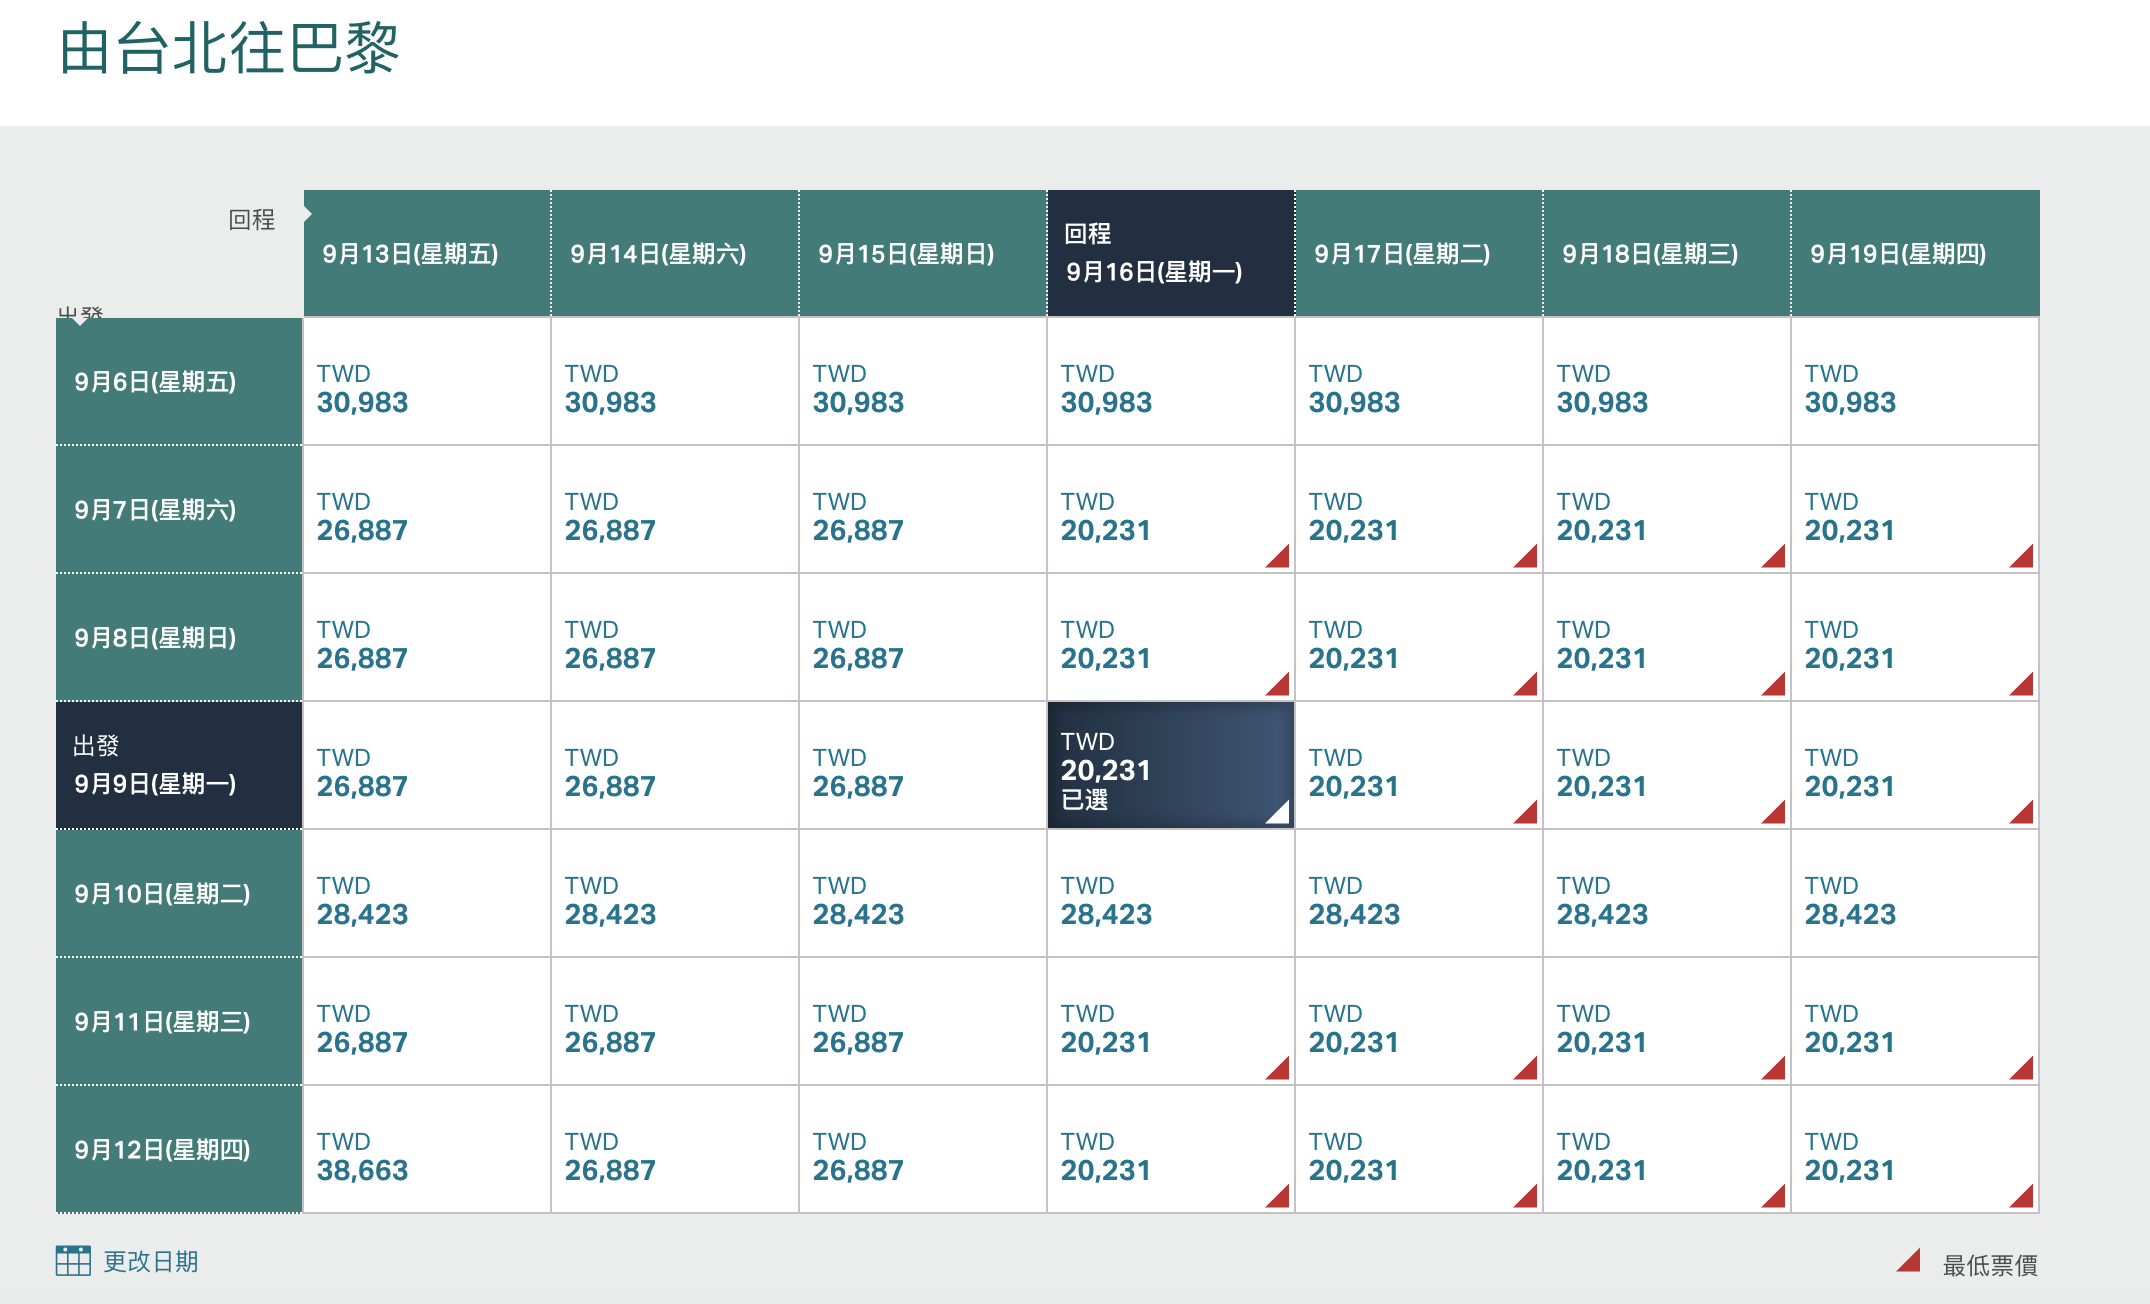Click the 更改日期 link
The height and width of the screenshot is (1304, 2150).
pyautogui.click(x=150, y=1262)
